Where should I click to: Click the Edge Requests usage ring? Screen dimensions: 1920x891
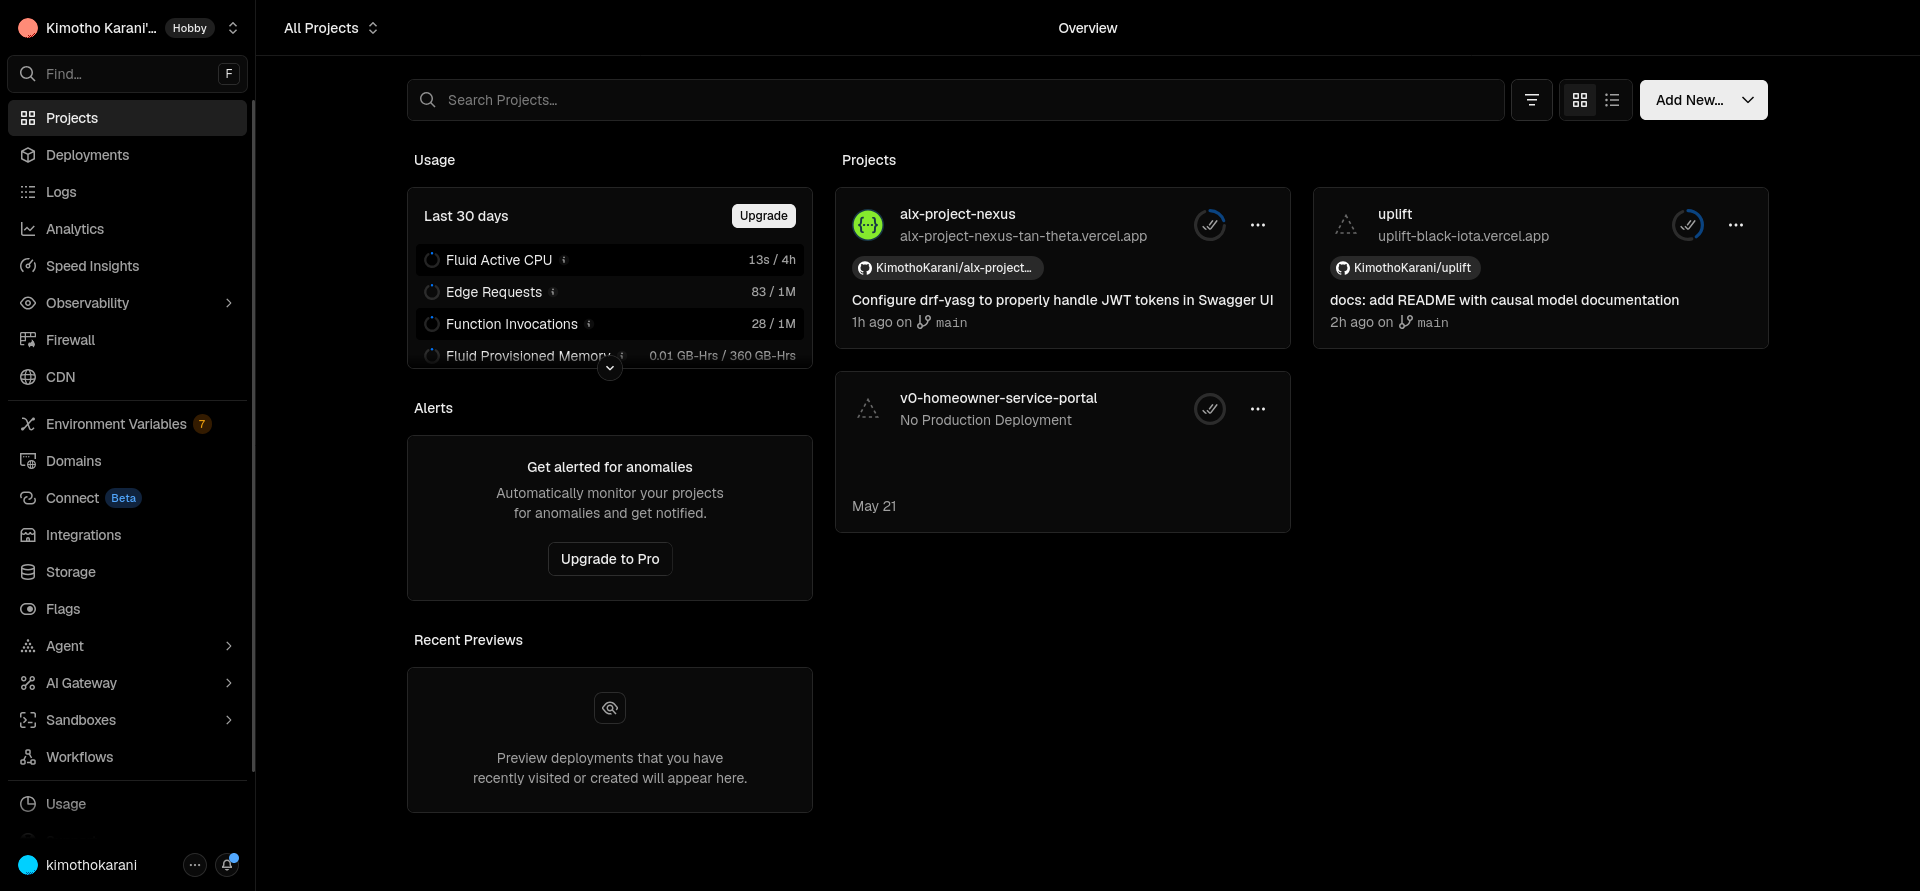pos(432,292)
